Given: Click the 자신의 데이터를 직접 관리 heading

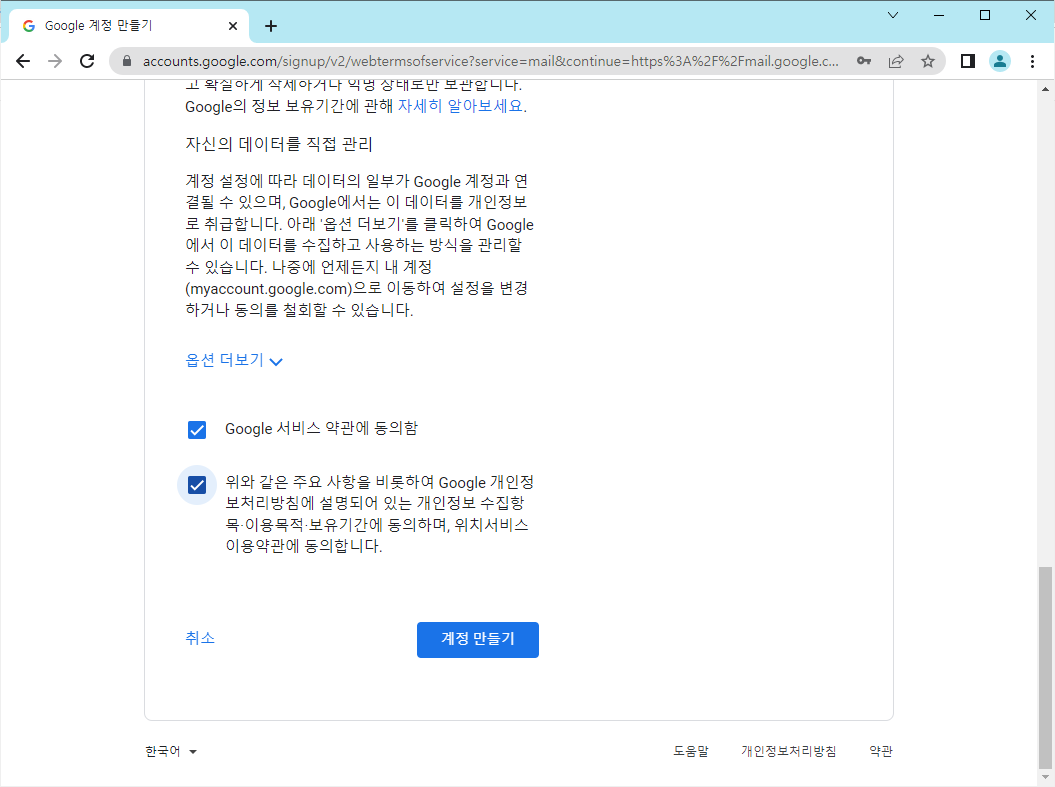Looking at the screenshot, I should [x=279, y=144].
